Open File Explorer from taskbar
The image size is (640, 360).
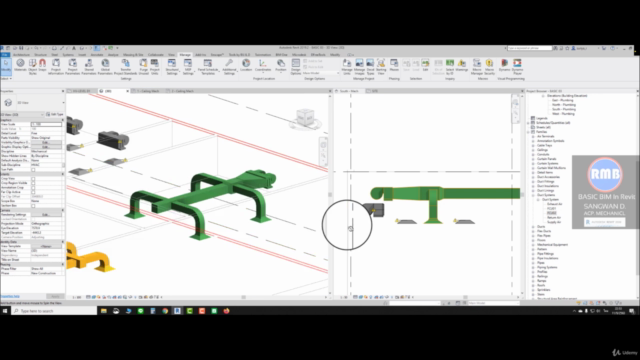104,311
